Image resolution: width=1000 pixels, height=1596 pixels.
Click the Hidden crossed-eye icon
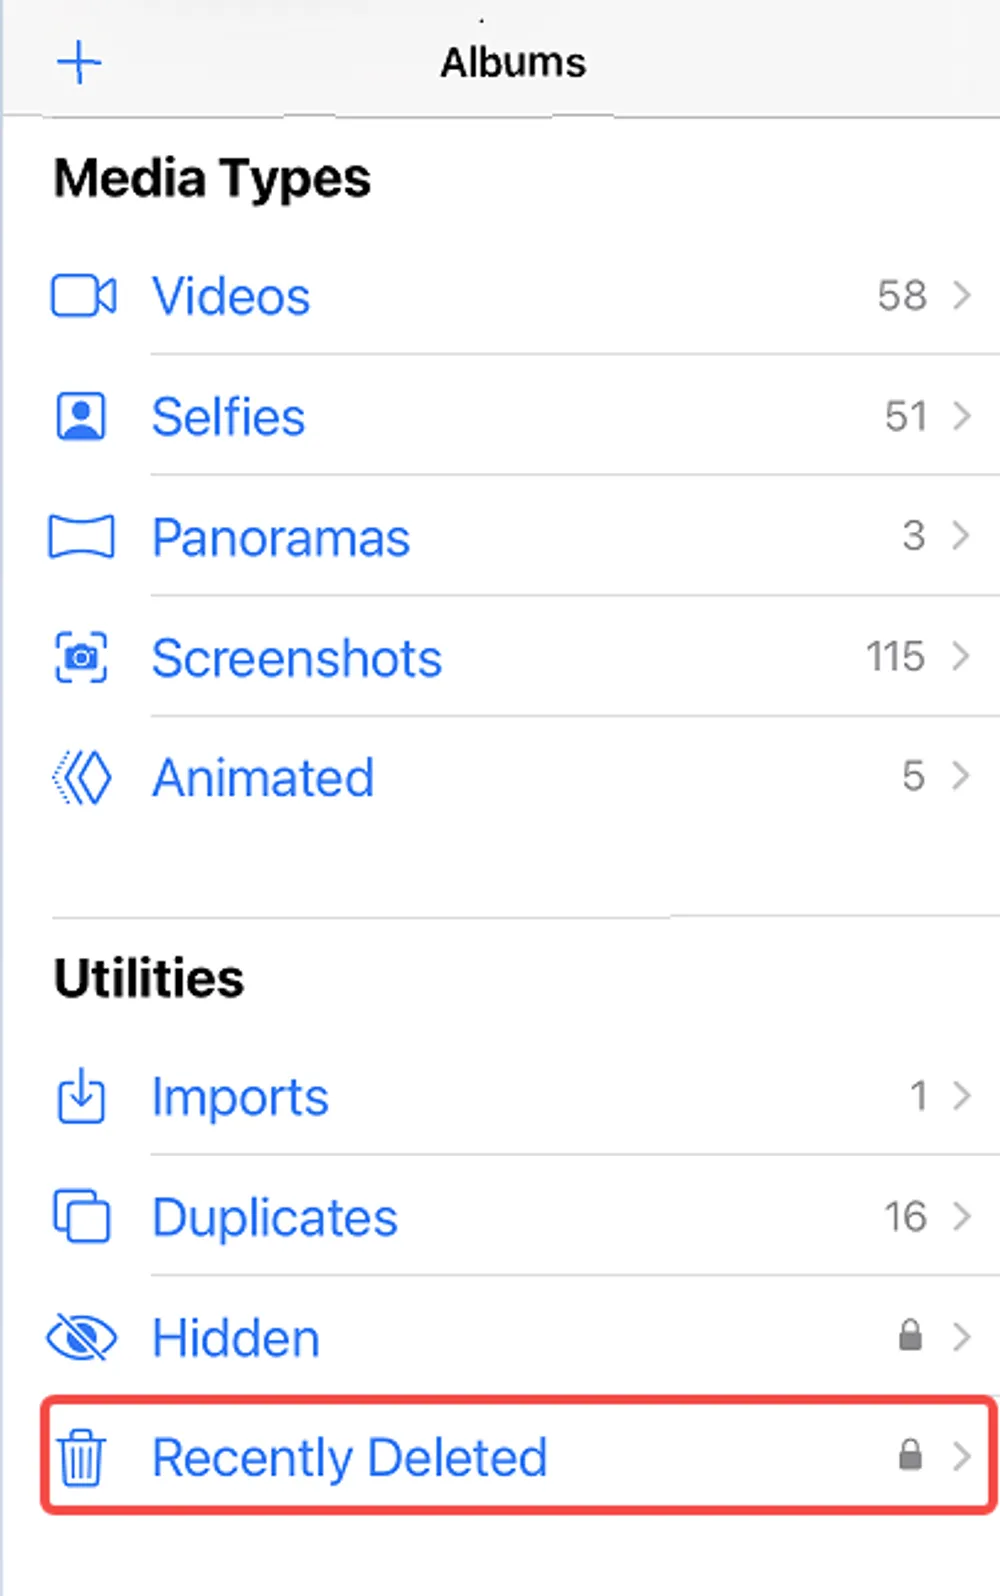point(81,1337)
